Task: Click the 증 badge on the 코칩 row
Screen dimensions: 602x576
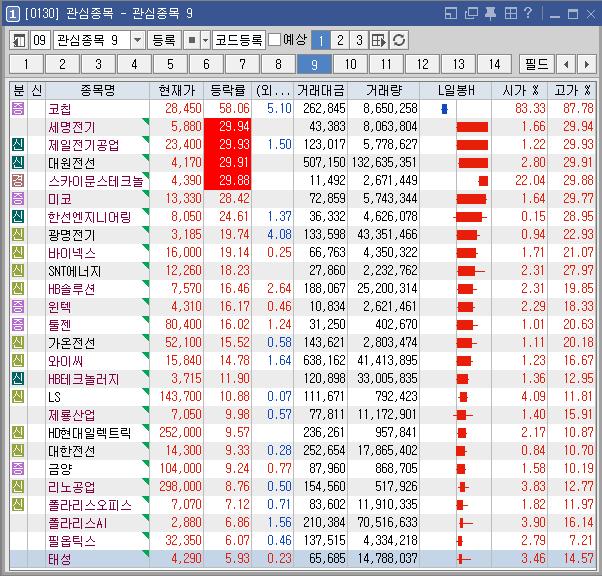Action: click(18, 109)
